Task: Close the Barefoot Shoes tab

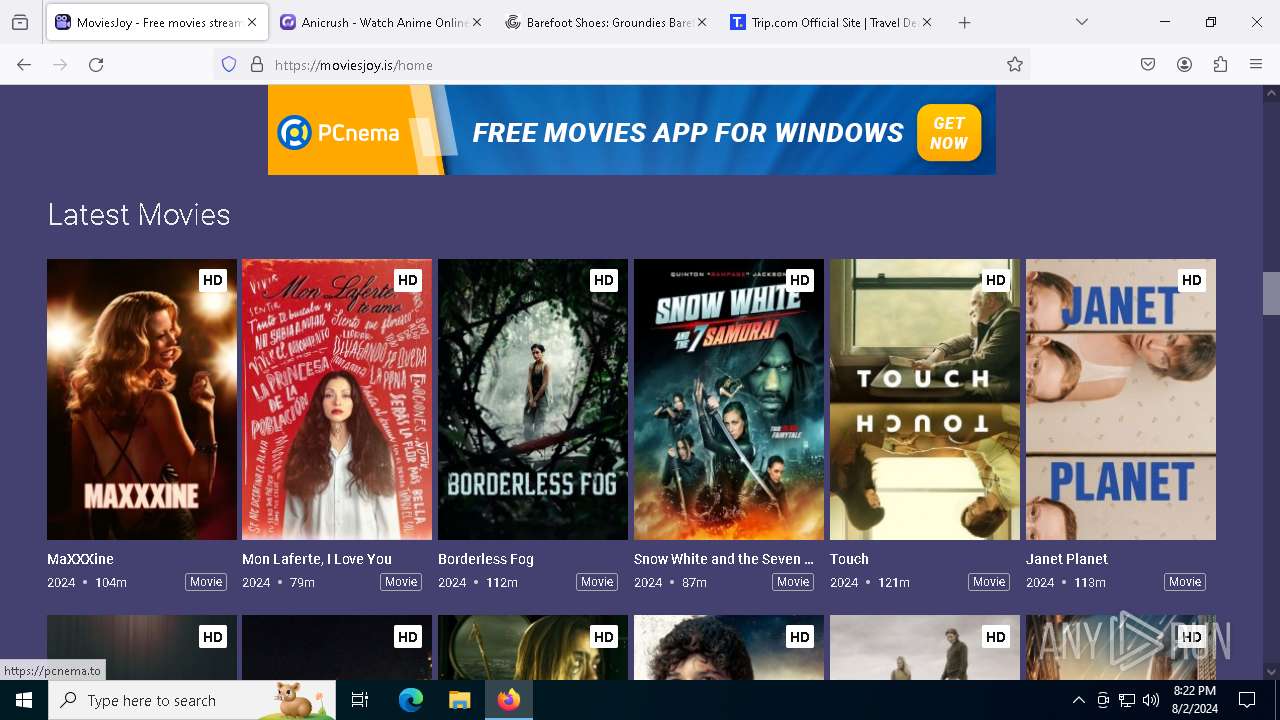Action: 702,22
